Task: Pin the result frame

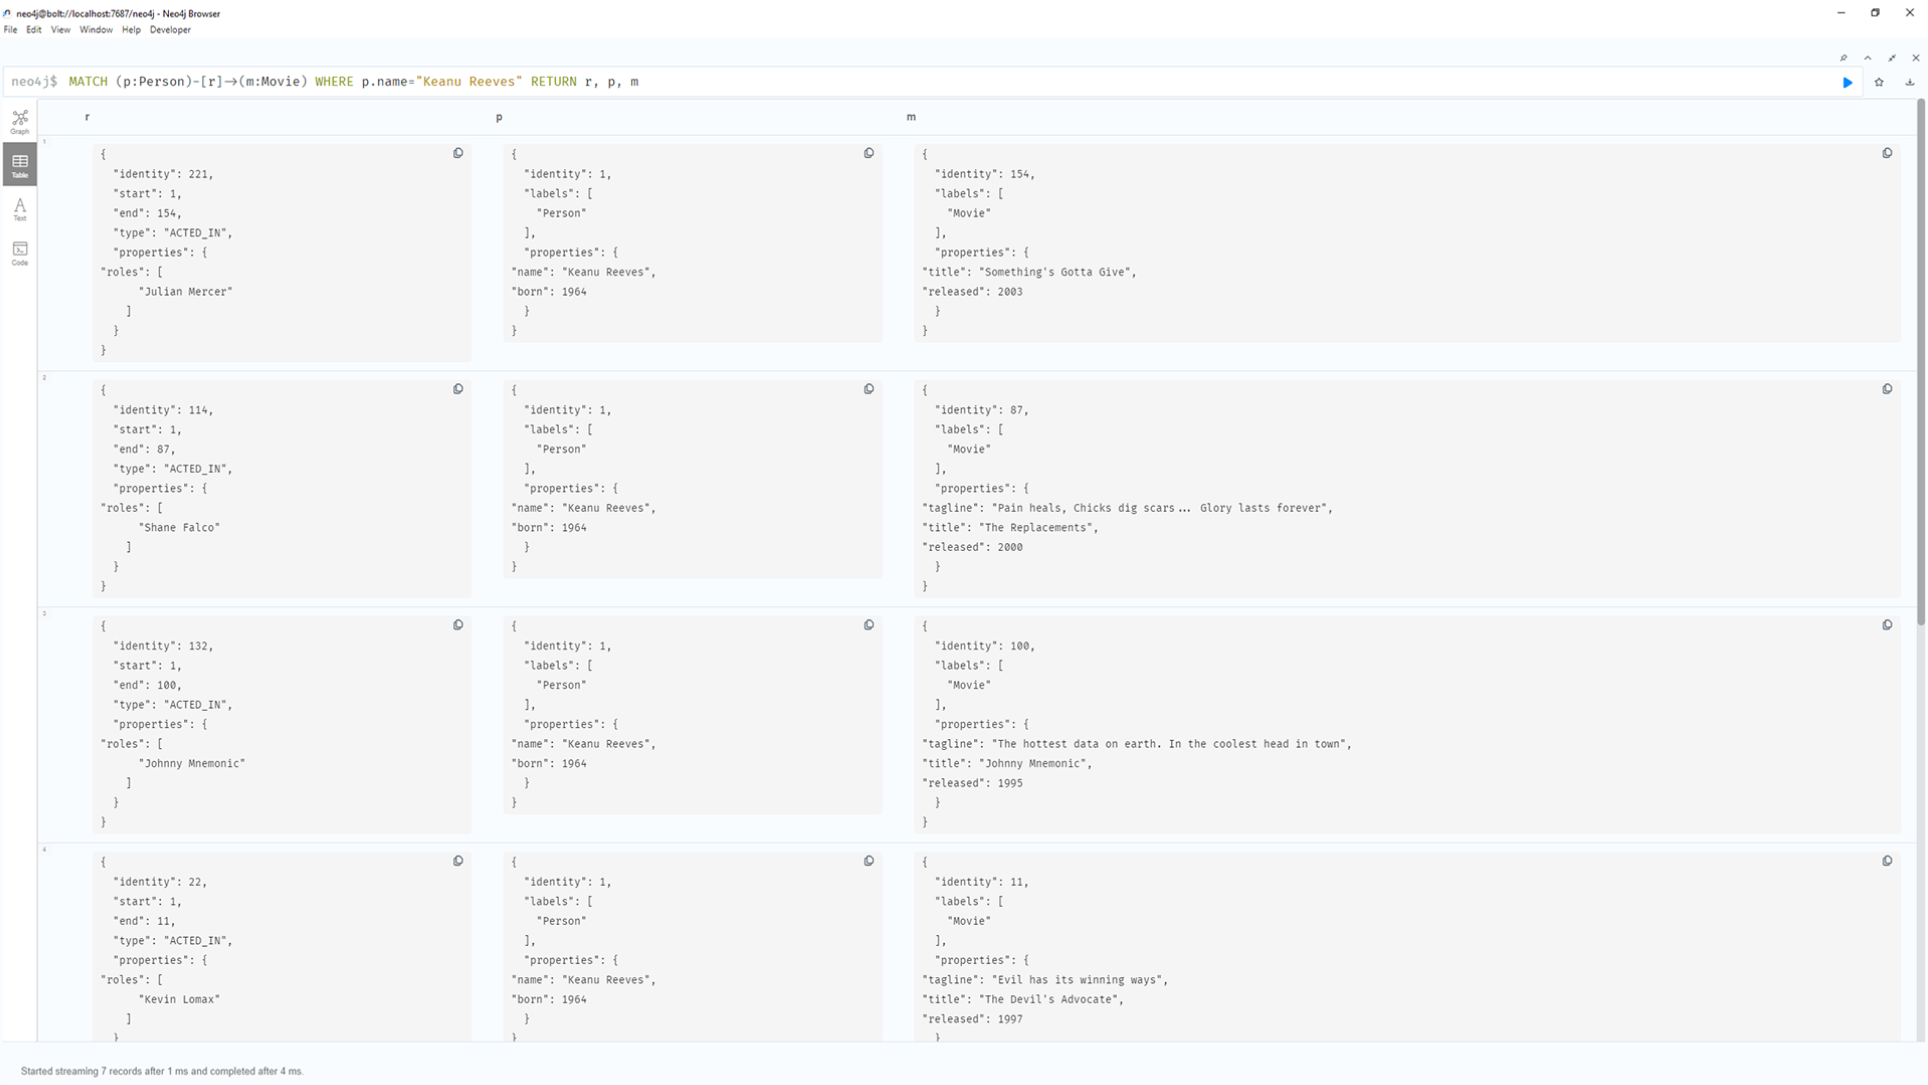Action: pyautogui.click(x=1843, y=58)
